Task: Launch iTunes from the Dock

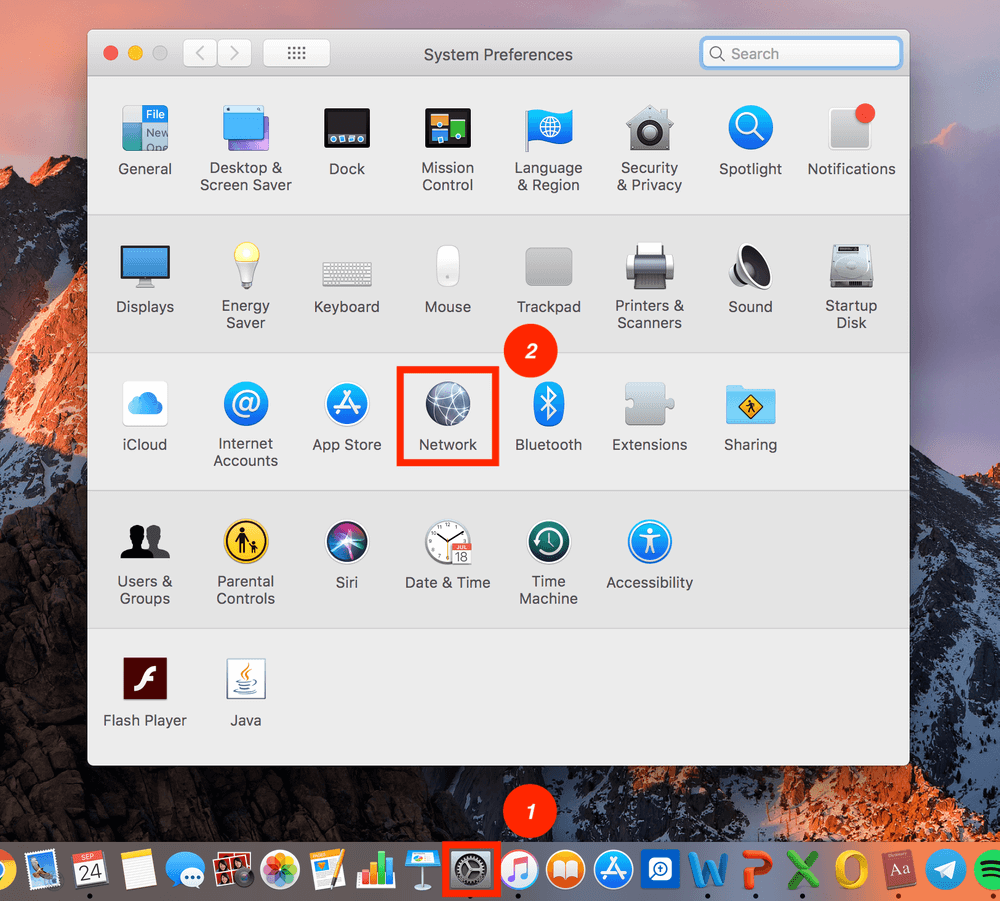Action: (518, 869)
